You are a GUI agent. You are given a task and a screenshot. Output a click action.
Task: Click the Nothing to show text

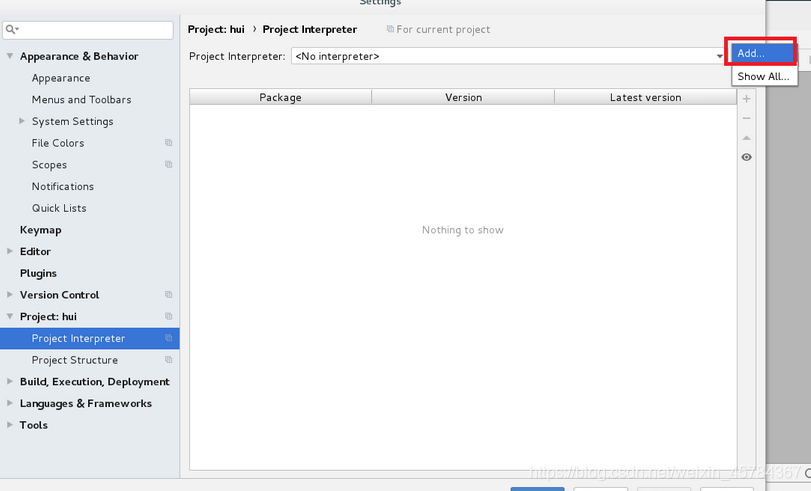[463, 230]
